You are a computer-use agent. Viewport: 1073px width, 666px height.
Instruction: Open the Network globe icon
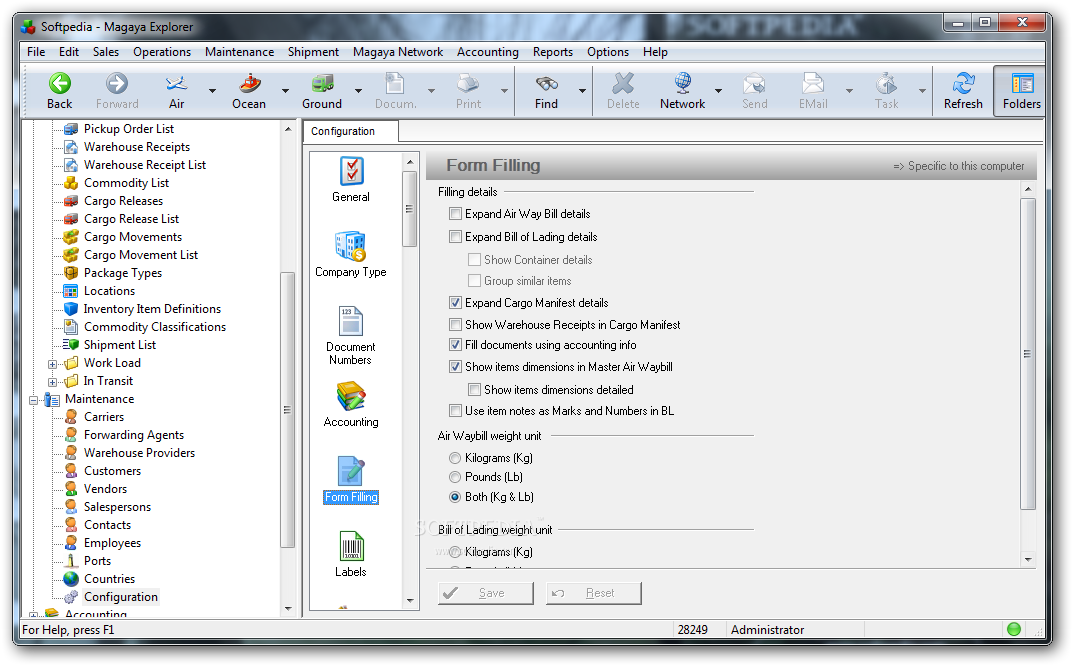click(682, 84)
